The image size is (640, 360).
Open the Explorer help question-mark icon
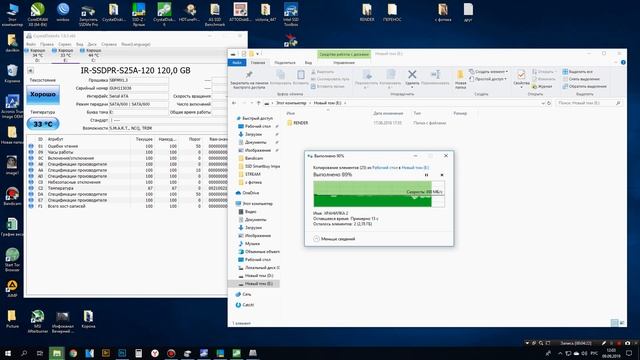pos(623,62)
